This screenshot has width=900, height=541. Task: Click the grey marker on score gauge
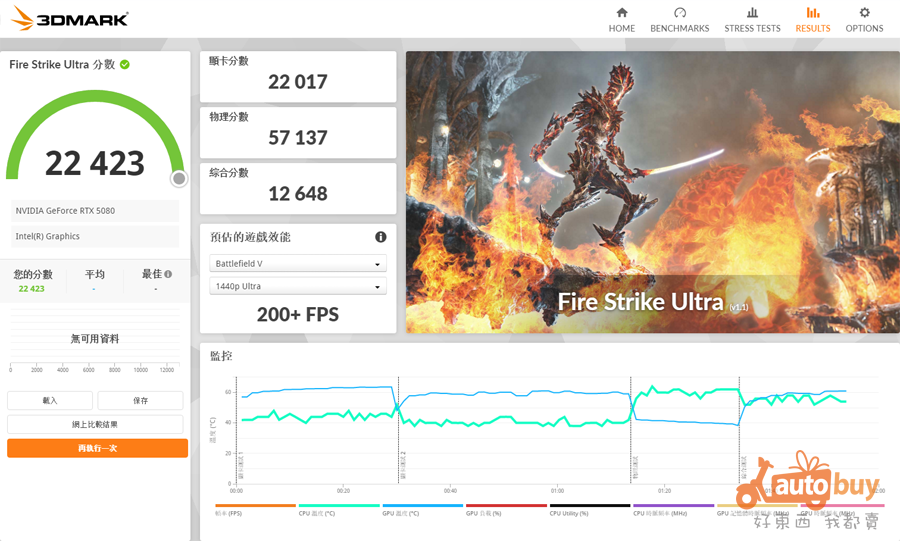coord(179,179)
